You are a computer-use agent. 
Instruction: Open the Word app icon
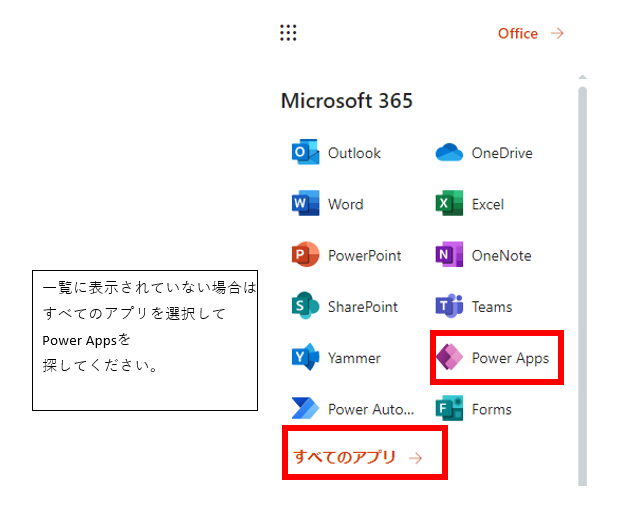point(306,203)
